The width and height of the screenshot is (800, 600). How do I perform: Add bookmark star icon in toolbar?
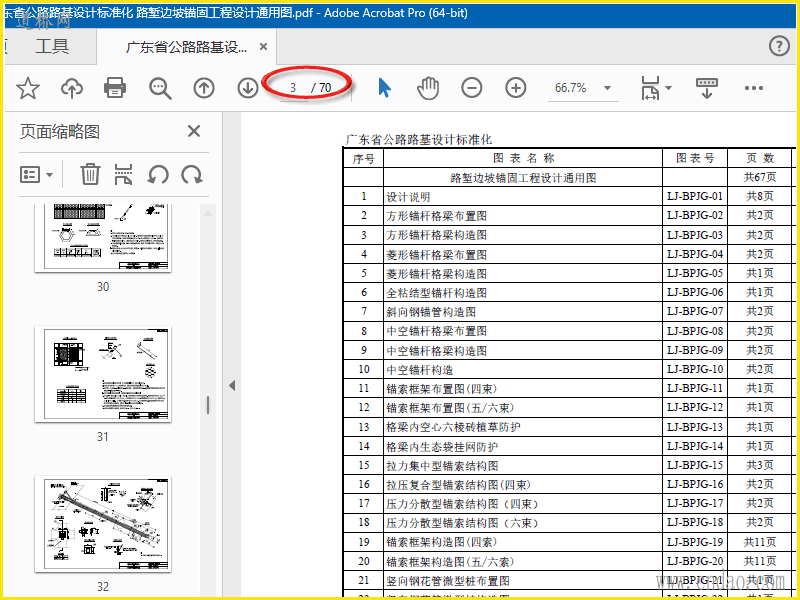point(28,88)
